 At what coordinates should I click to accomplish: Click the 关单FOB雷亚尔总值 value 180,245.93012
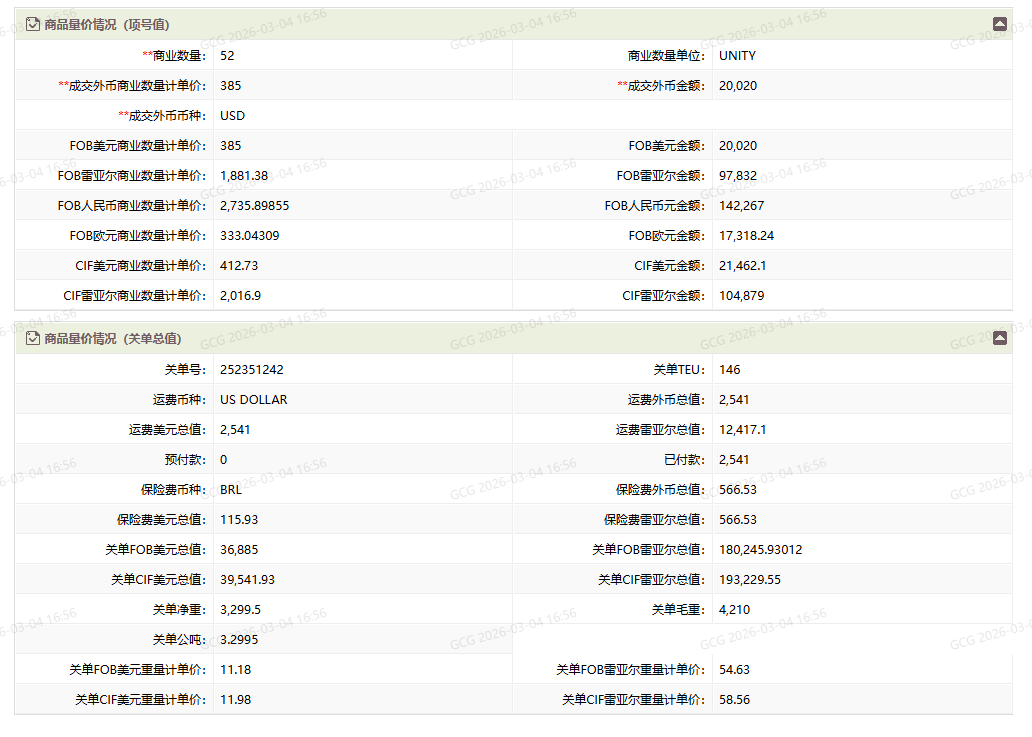point(760,550)
